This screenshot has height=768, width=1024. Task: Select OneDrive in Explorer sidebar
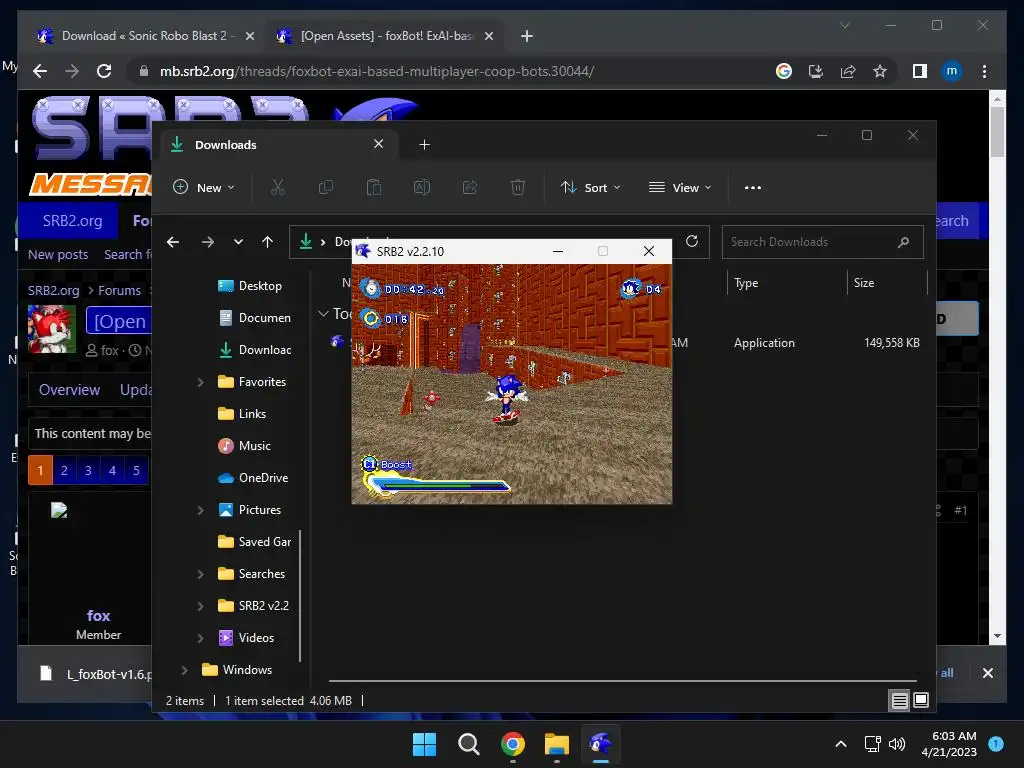[x=253, y=478]
